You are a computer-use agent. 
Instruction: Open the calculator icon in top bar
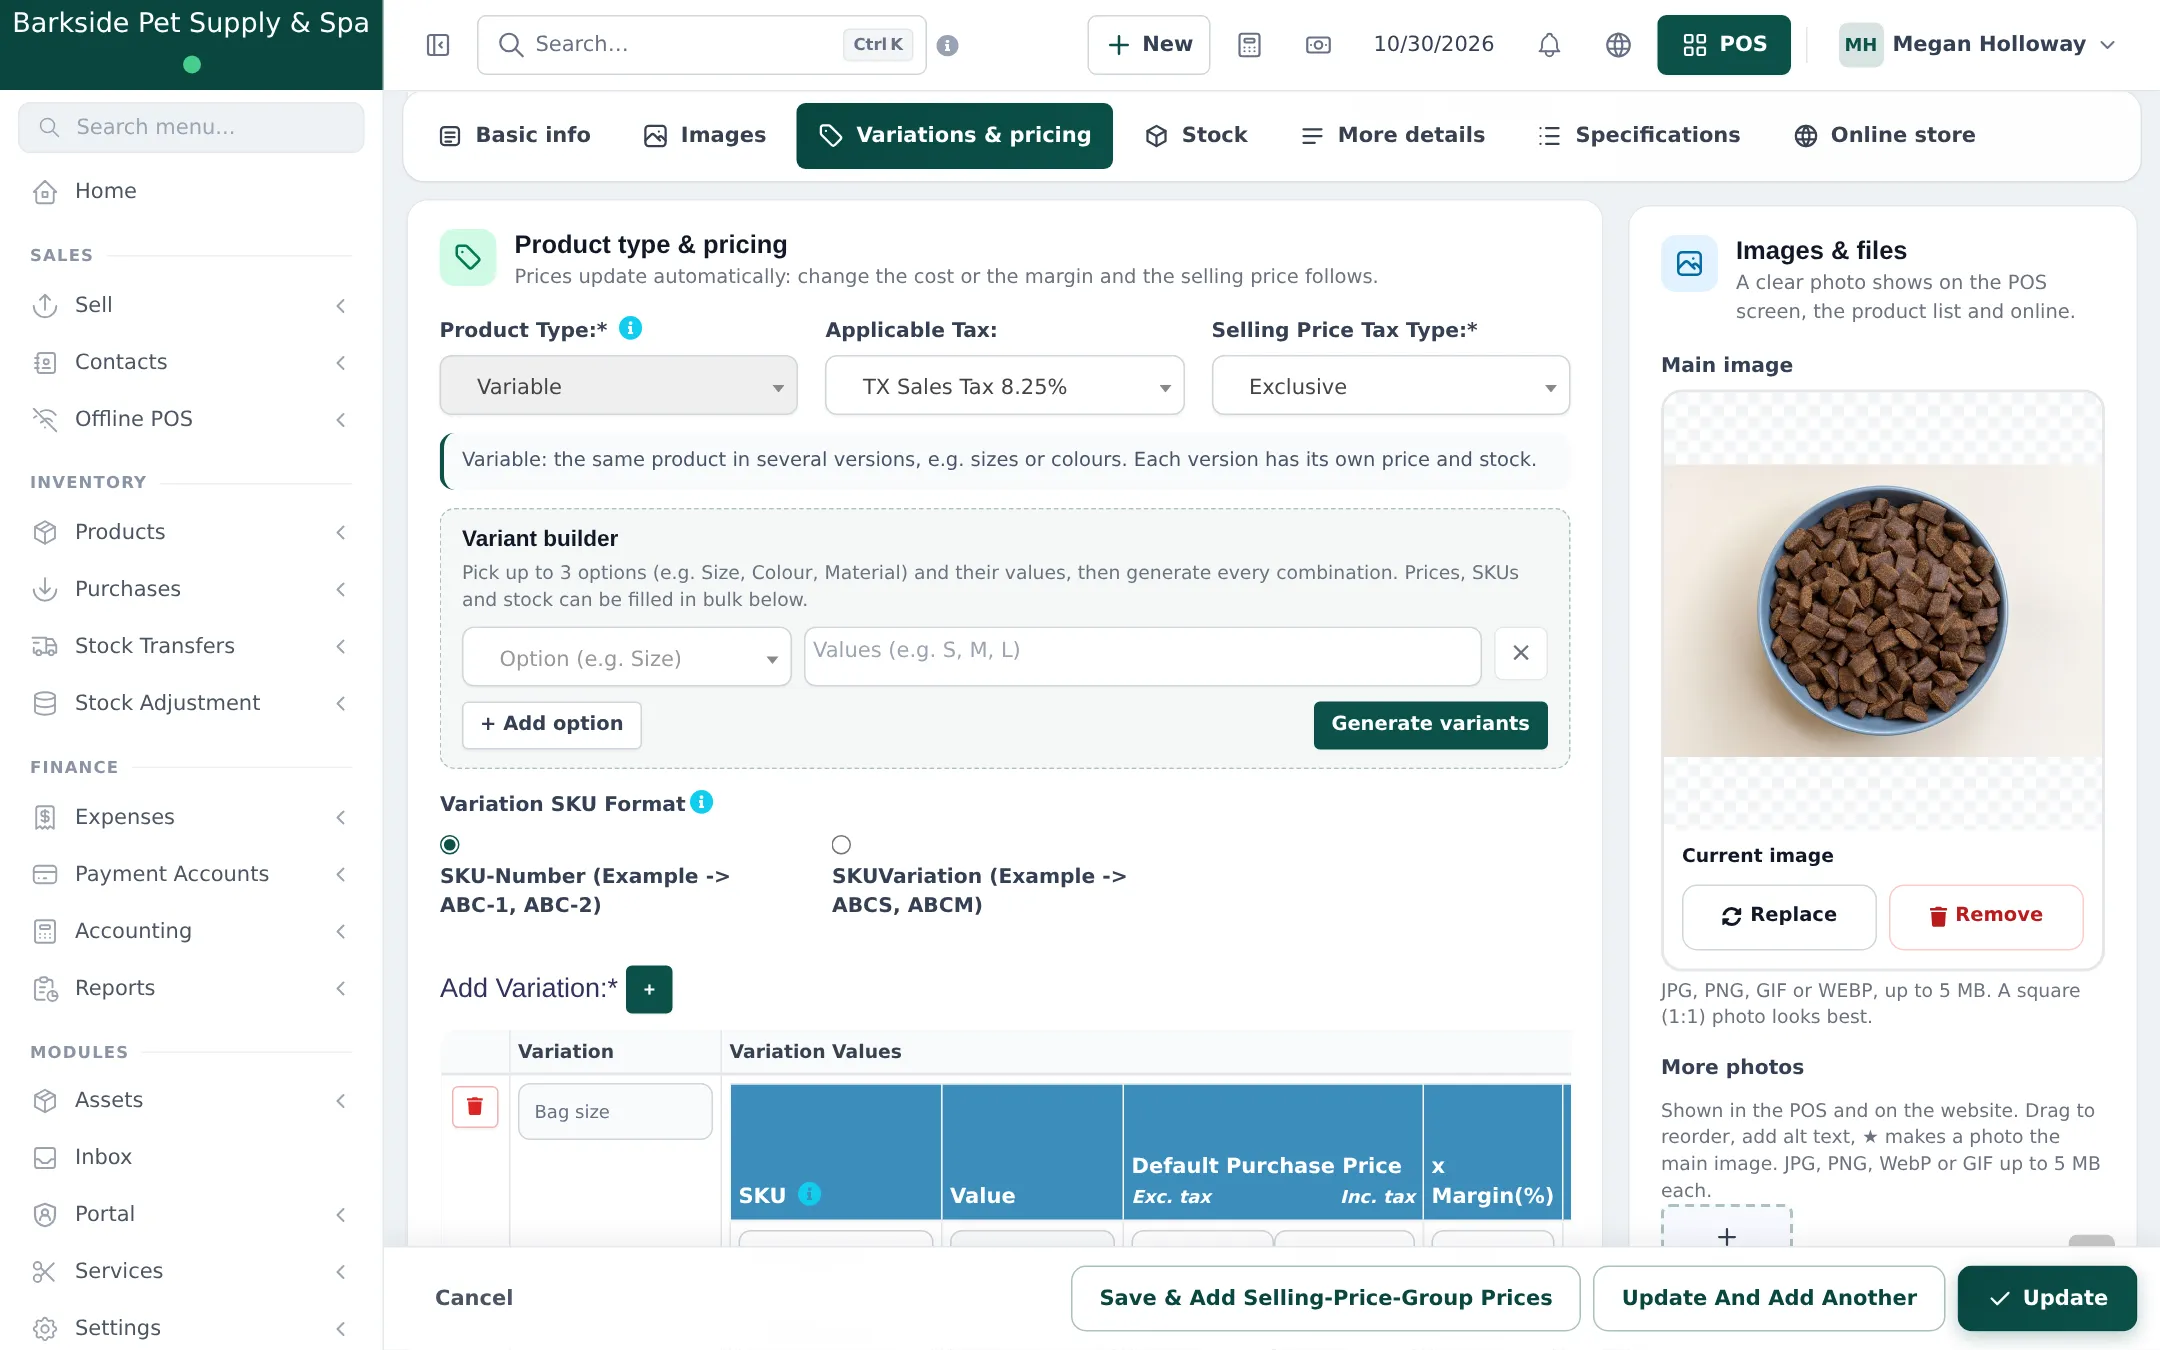tap(1249, 45)
